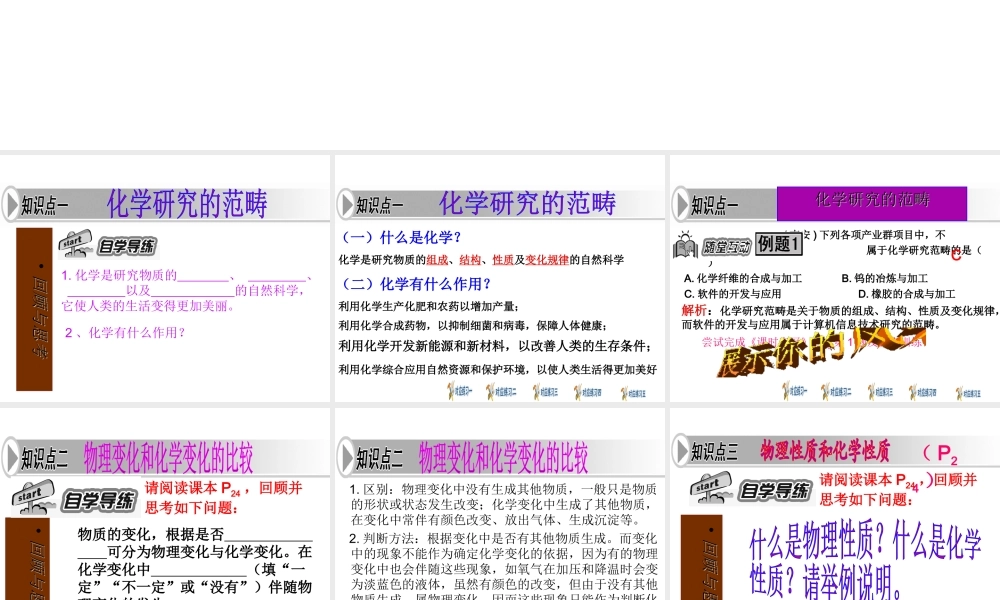
Task: Click the paragraph starting 1. 区别：物理变化中
Action: click(503, 504)
